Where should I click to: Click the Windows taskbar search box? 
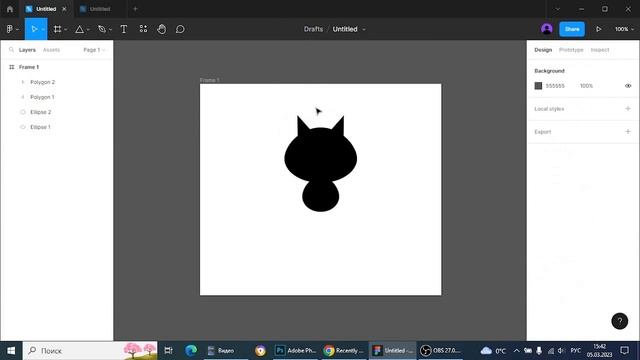coord(90,351)
